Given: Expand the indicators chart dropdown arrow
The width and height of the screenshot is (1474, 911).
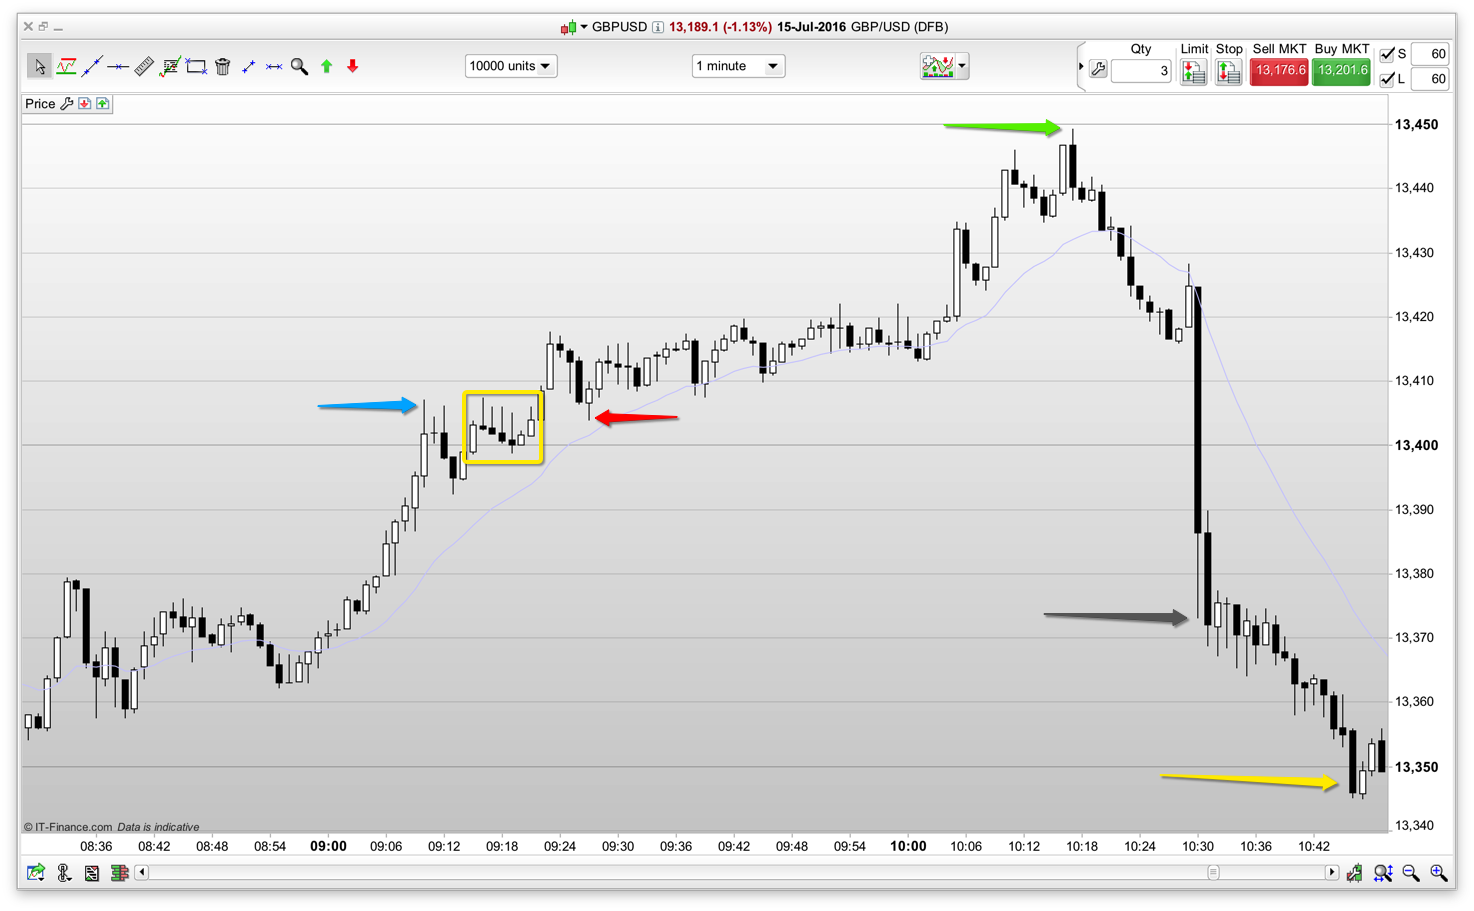Looking at the screenshot, I should 962,66.
